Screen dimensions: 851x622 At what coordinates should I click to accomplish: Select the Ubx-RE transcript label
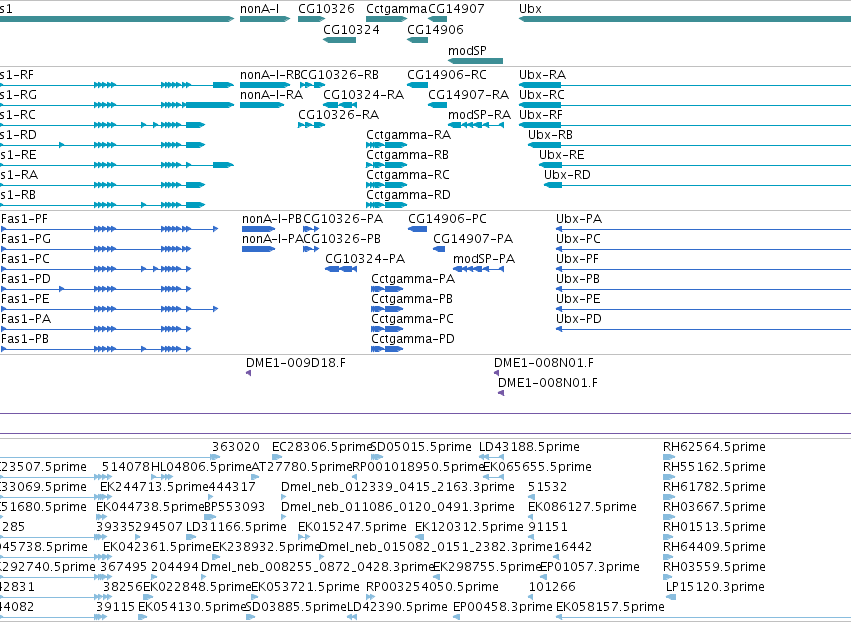point(562,155)
